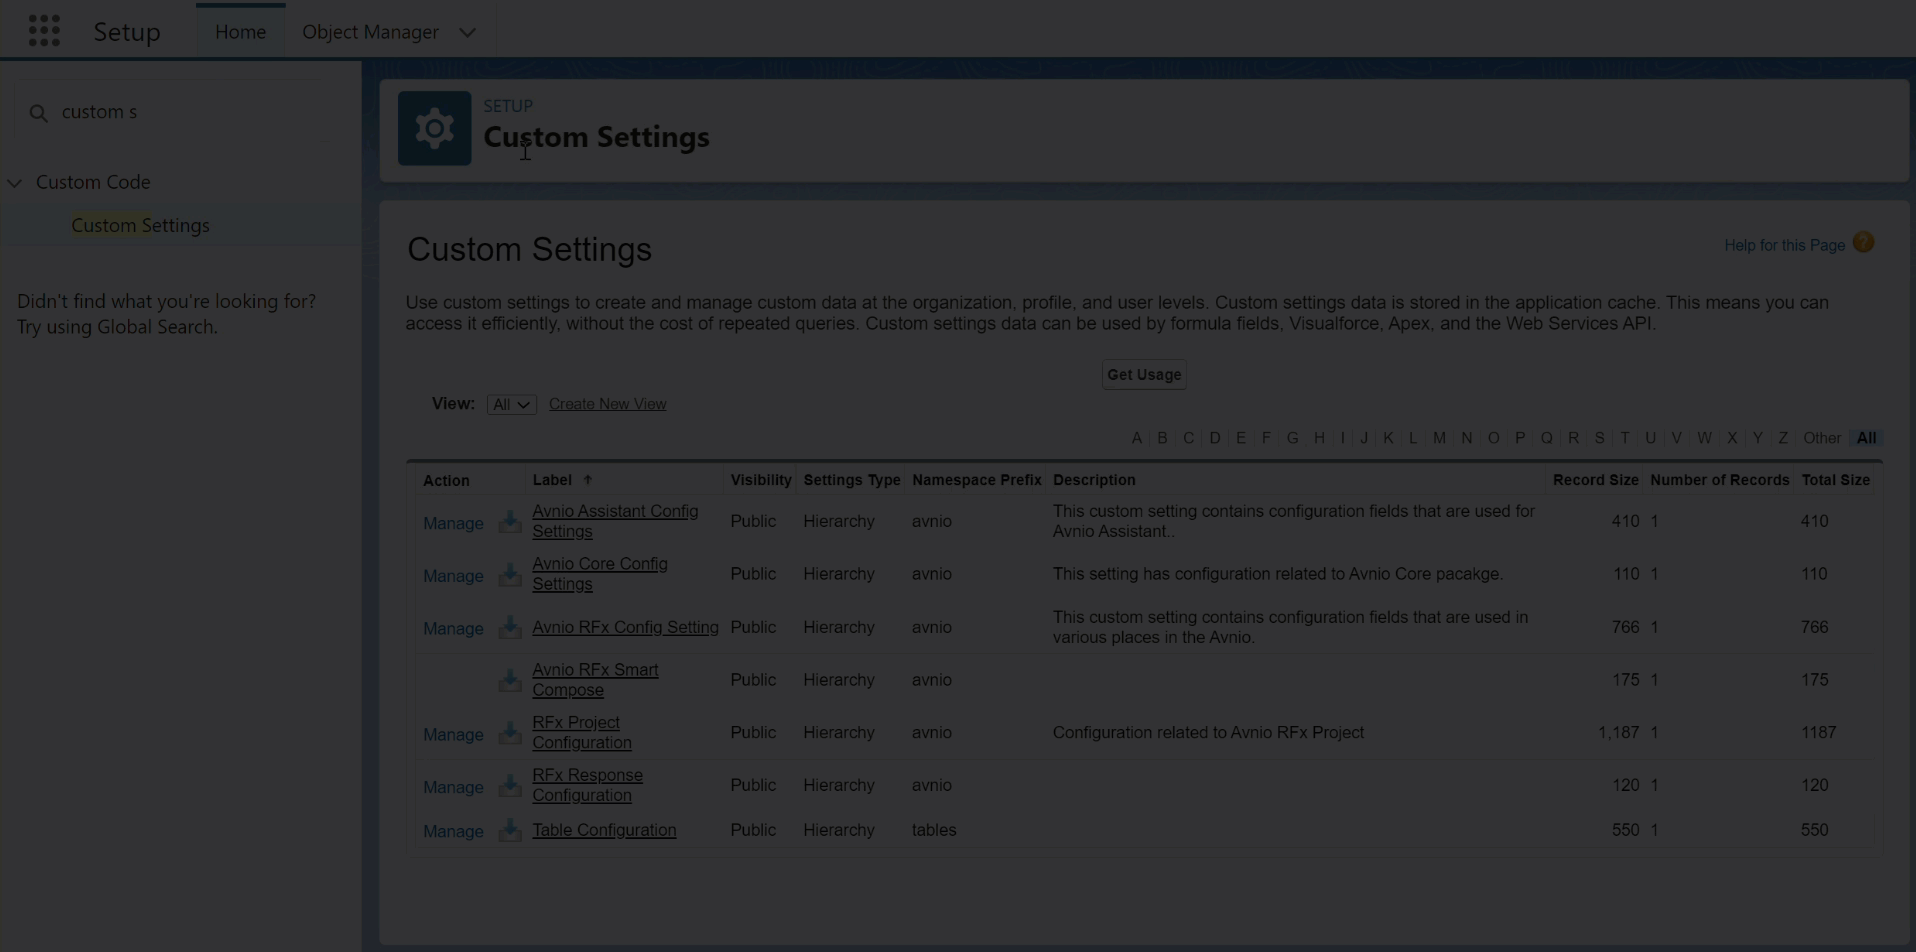Viewport: 1916px width, 952px height.
Task: Open the App Launcher grid icon
Action: 44,31
